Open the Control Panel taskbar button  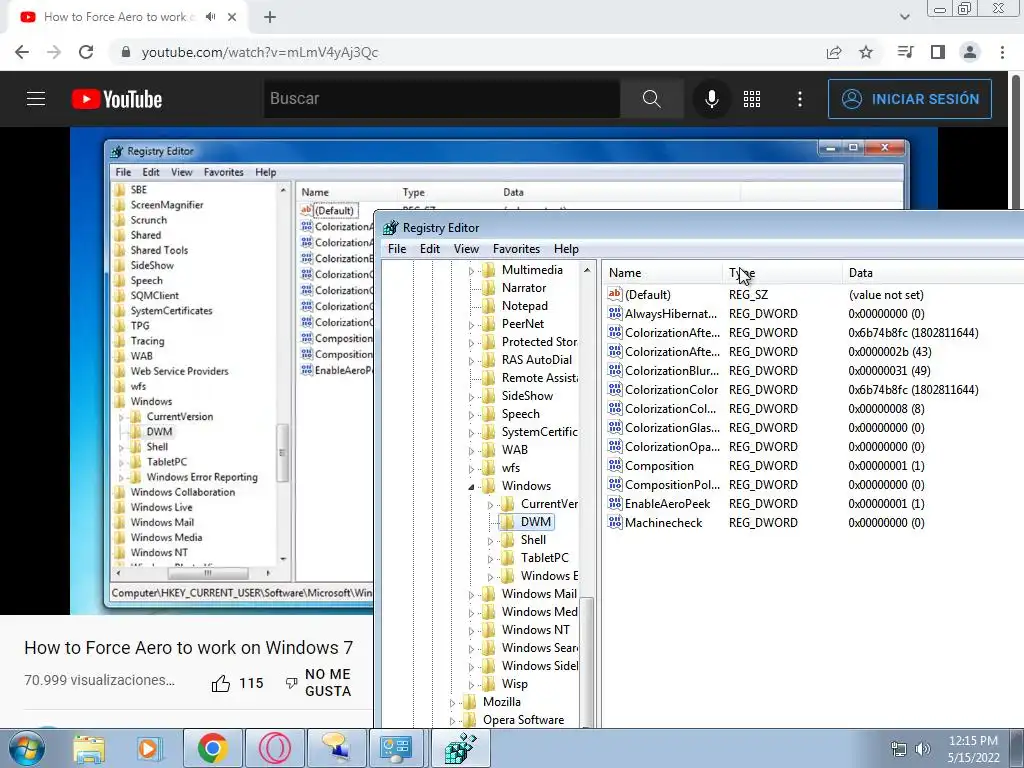coord(398,748)
